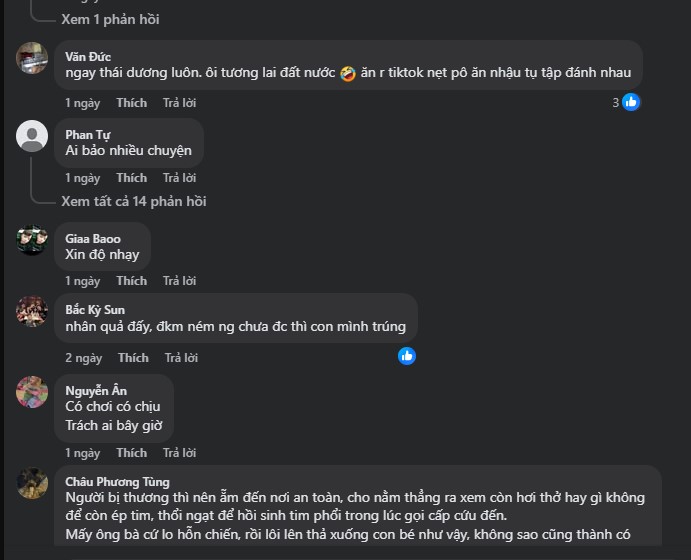Click the like reaction icon on Văn Đức's comment

click(x=631, y=102)
